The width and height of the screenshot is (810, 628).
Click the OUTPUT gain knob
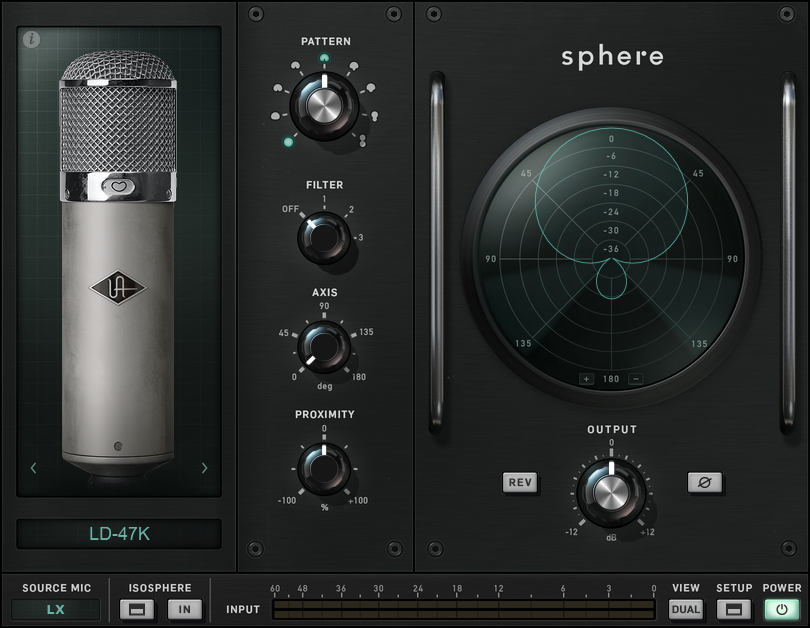point(611,493)
